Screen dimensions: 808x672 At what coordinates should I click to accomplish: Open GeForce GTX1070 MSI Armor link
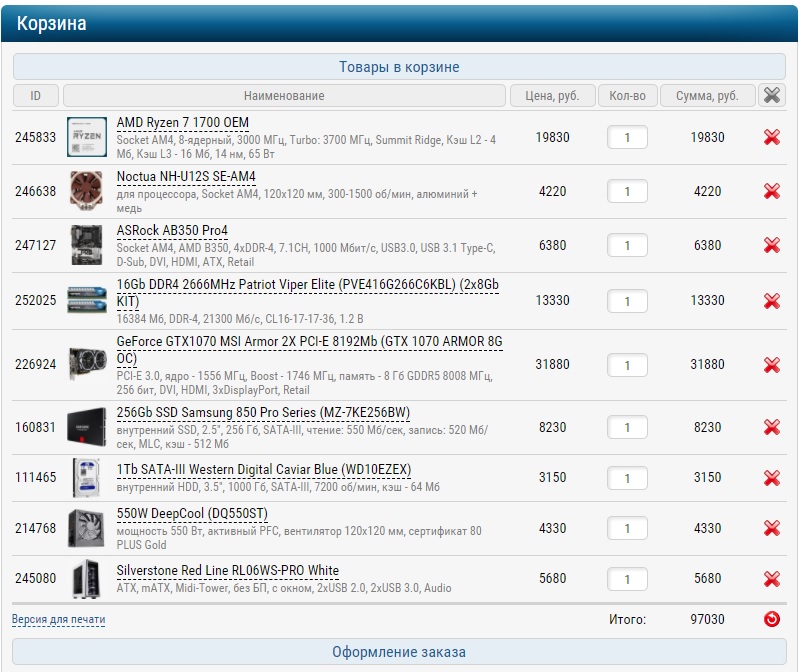tap(309, 349)
